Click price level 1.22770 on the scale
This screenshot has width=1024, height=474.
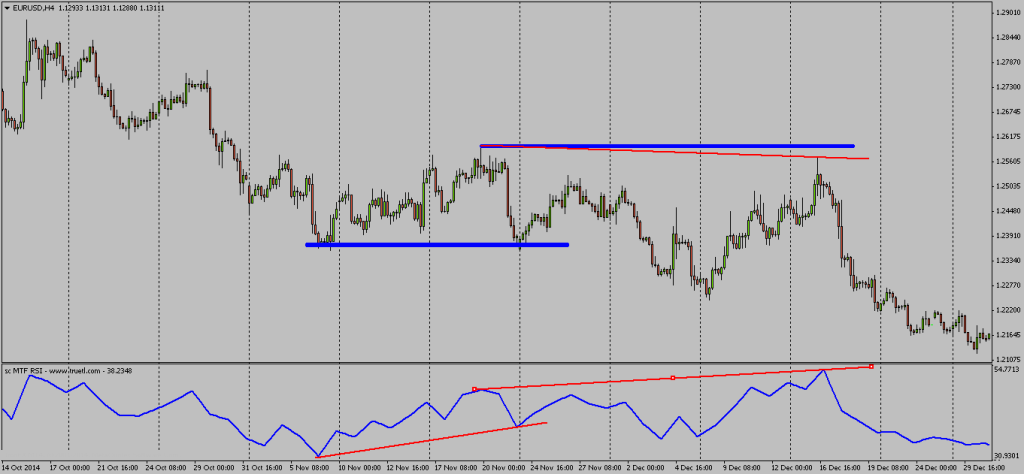1006,285
